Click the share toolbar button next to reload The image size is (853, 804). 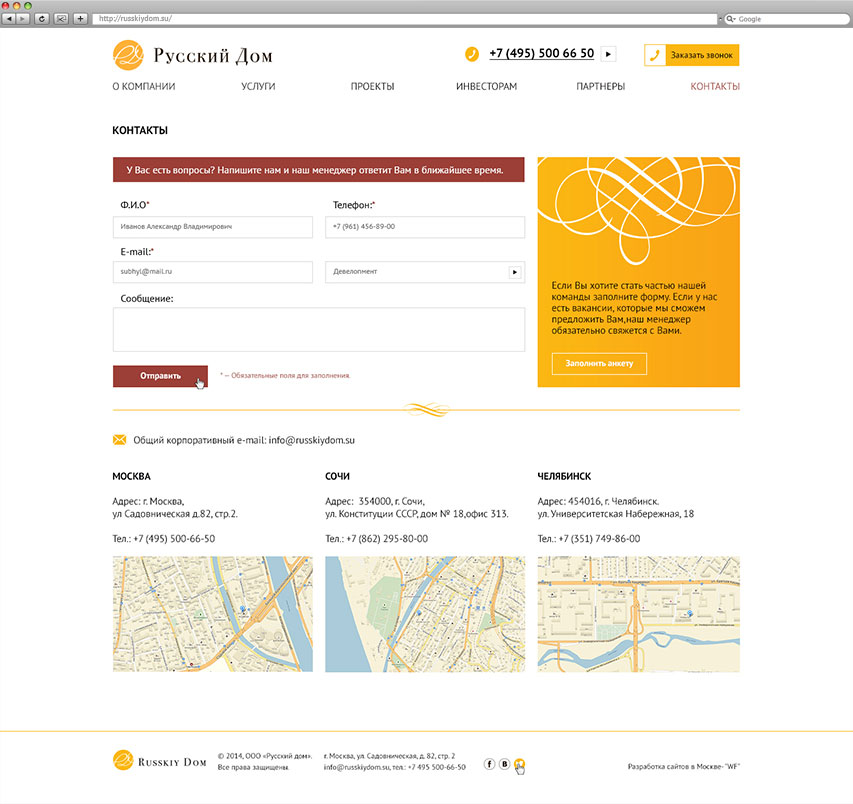(61, 19)
